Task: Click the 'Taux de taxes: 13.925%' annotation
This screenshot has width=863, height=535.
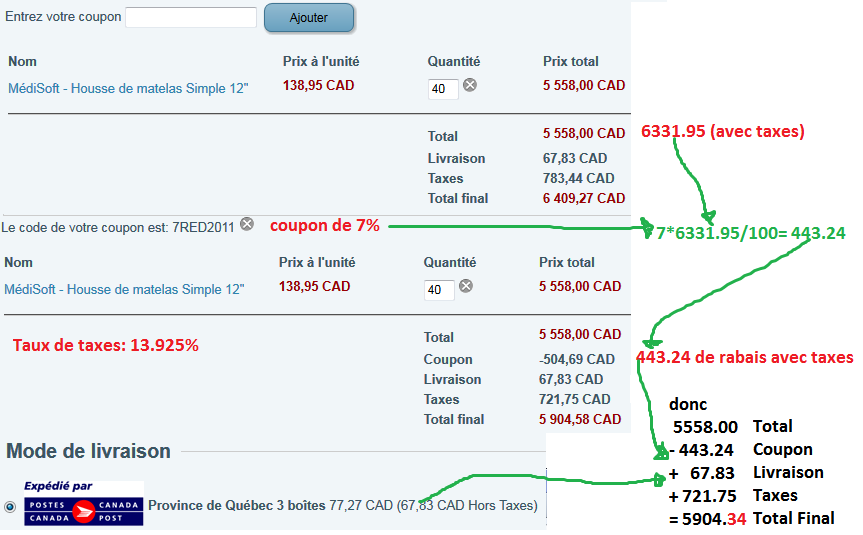Action: tap(106, 346)
